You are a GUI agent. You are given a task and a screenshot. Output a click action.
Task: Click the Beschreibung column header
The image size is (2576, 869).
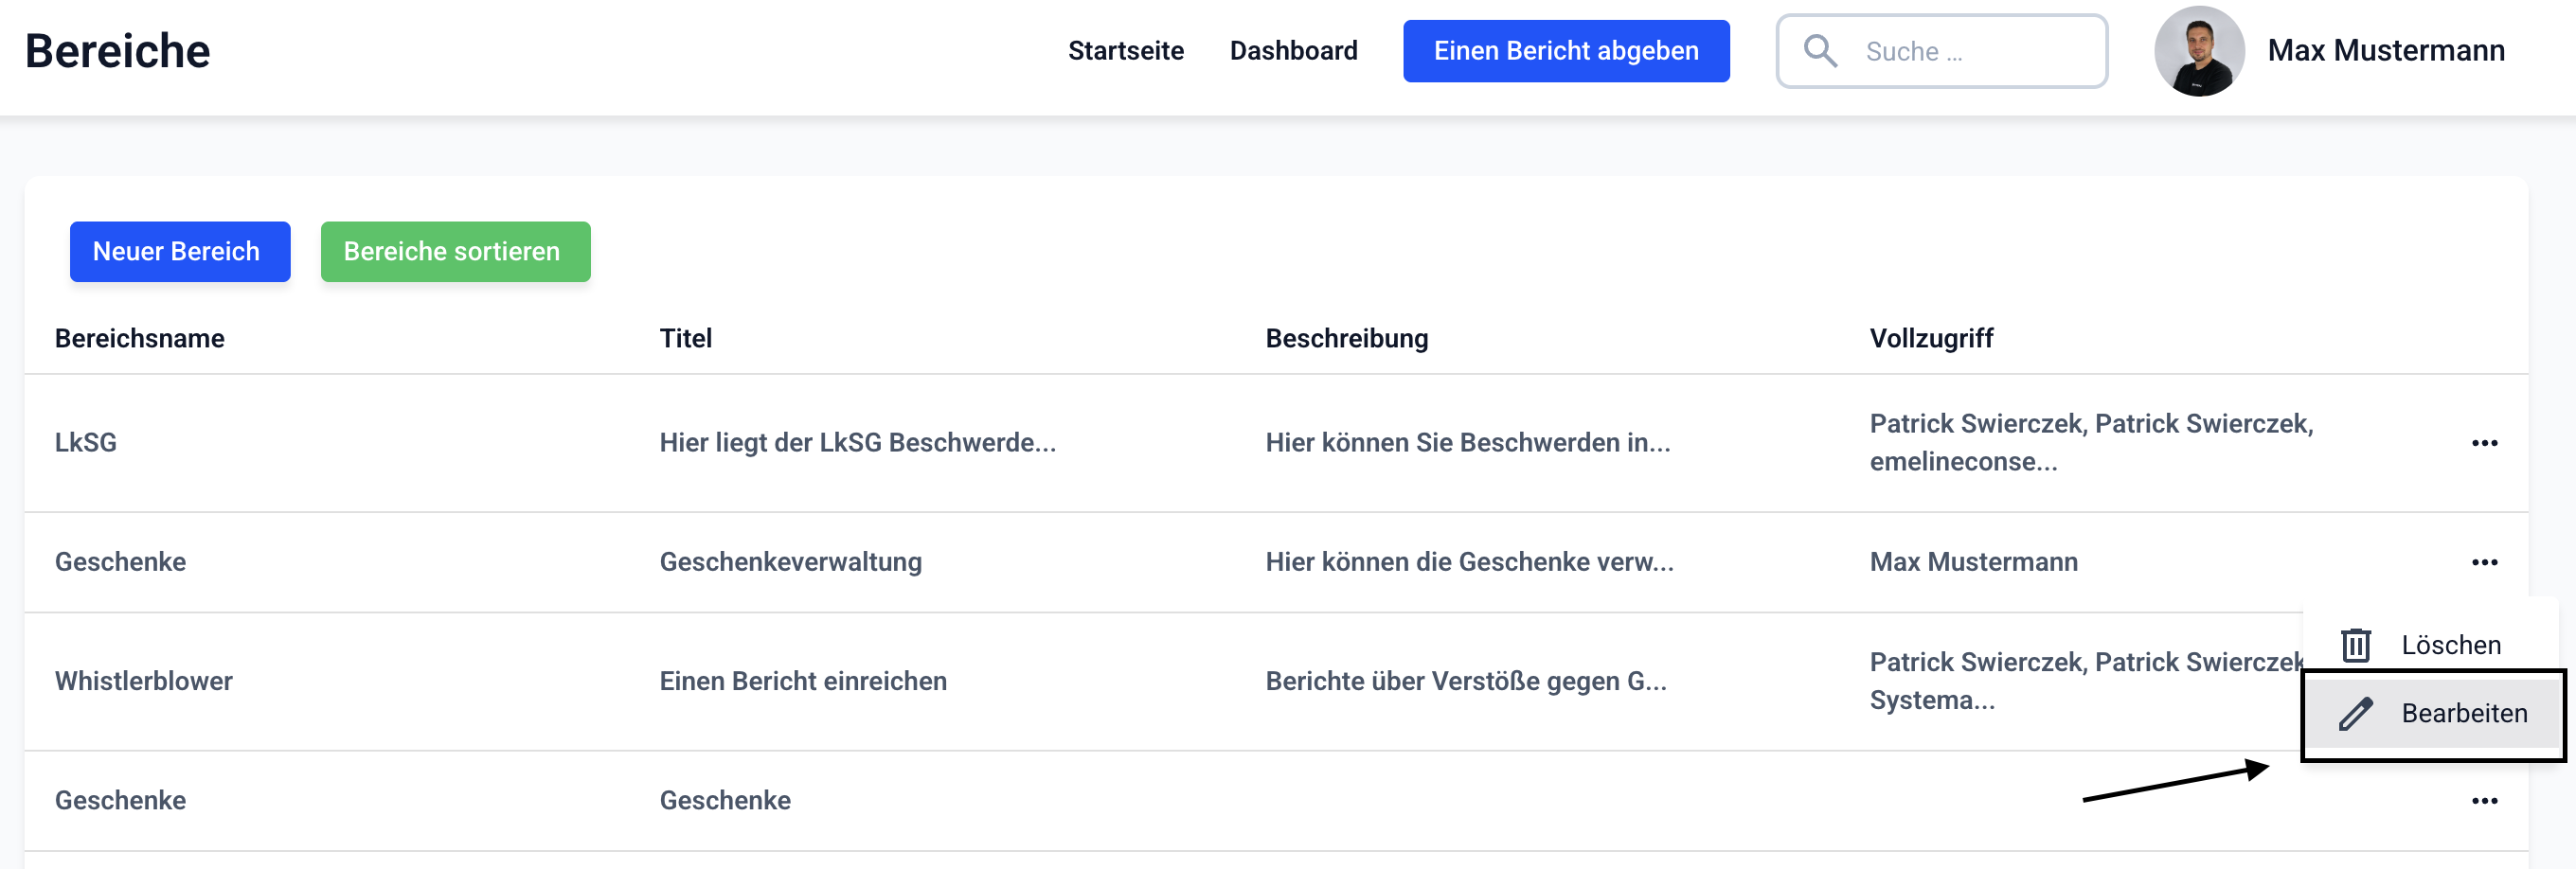[1346, 339]
